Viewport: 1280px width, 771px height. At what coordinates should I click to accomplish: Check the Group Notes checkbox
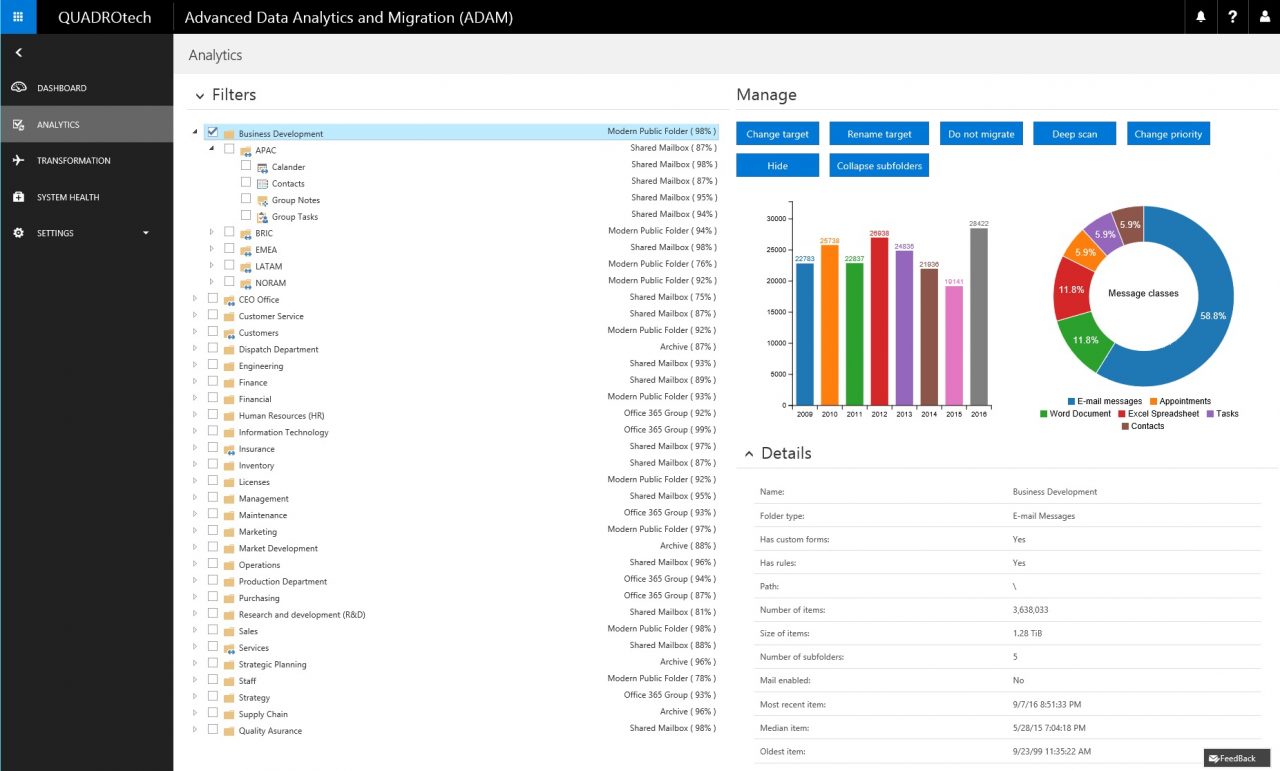246,198
